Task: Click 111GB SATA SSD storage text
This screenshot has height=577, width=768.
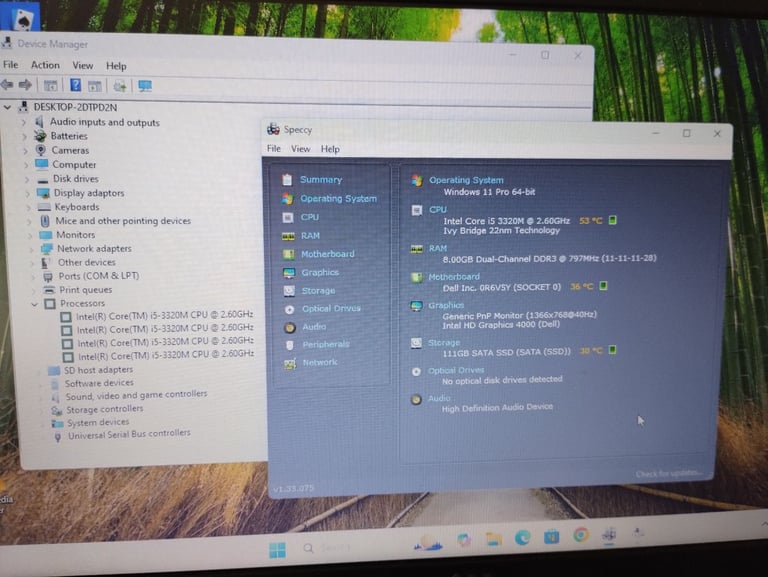Action: click(x=506, y=352)
